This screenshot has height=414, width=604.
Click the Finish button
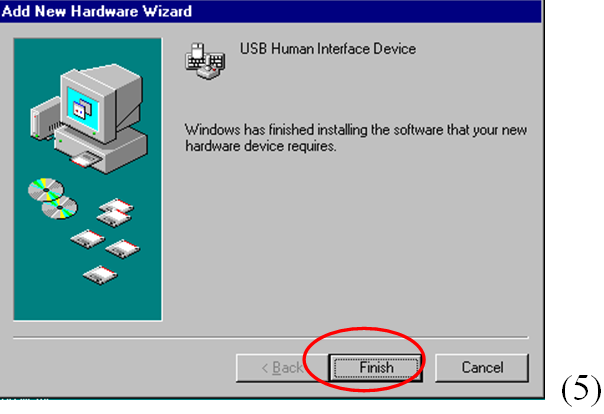376,367
